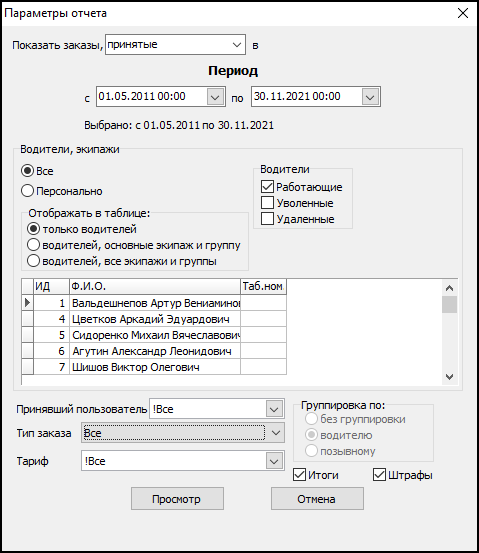Click the 'Отмена' button
The height and width of the screenshot is (553, 479).
(x=317, y=499)
